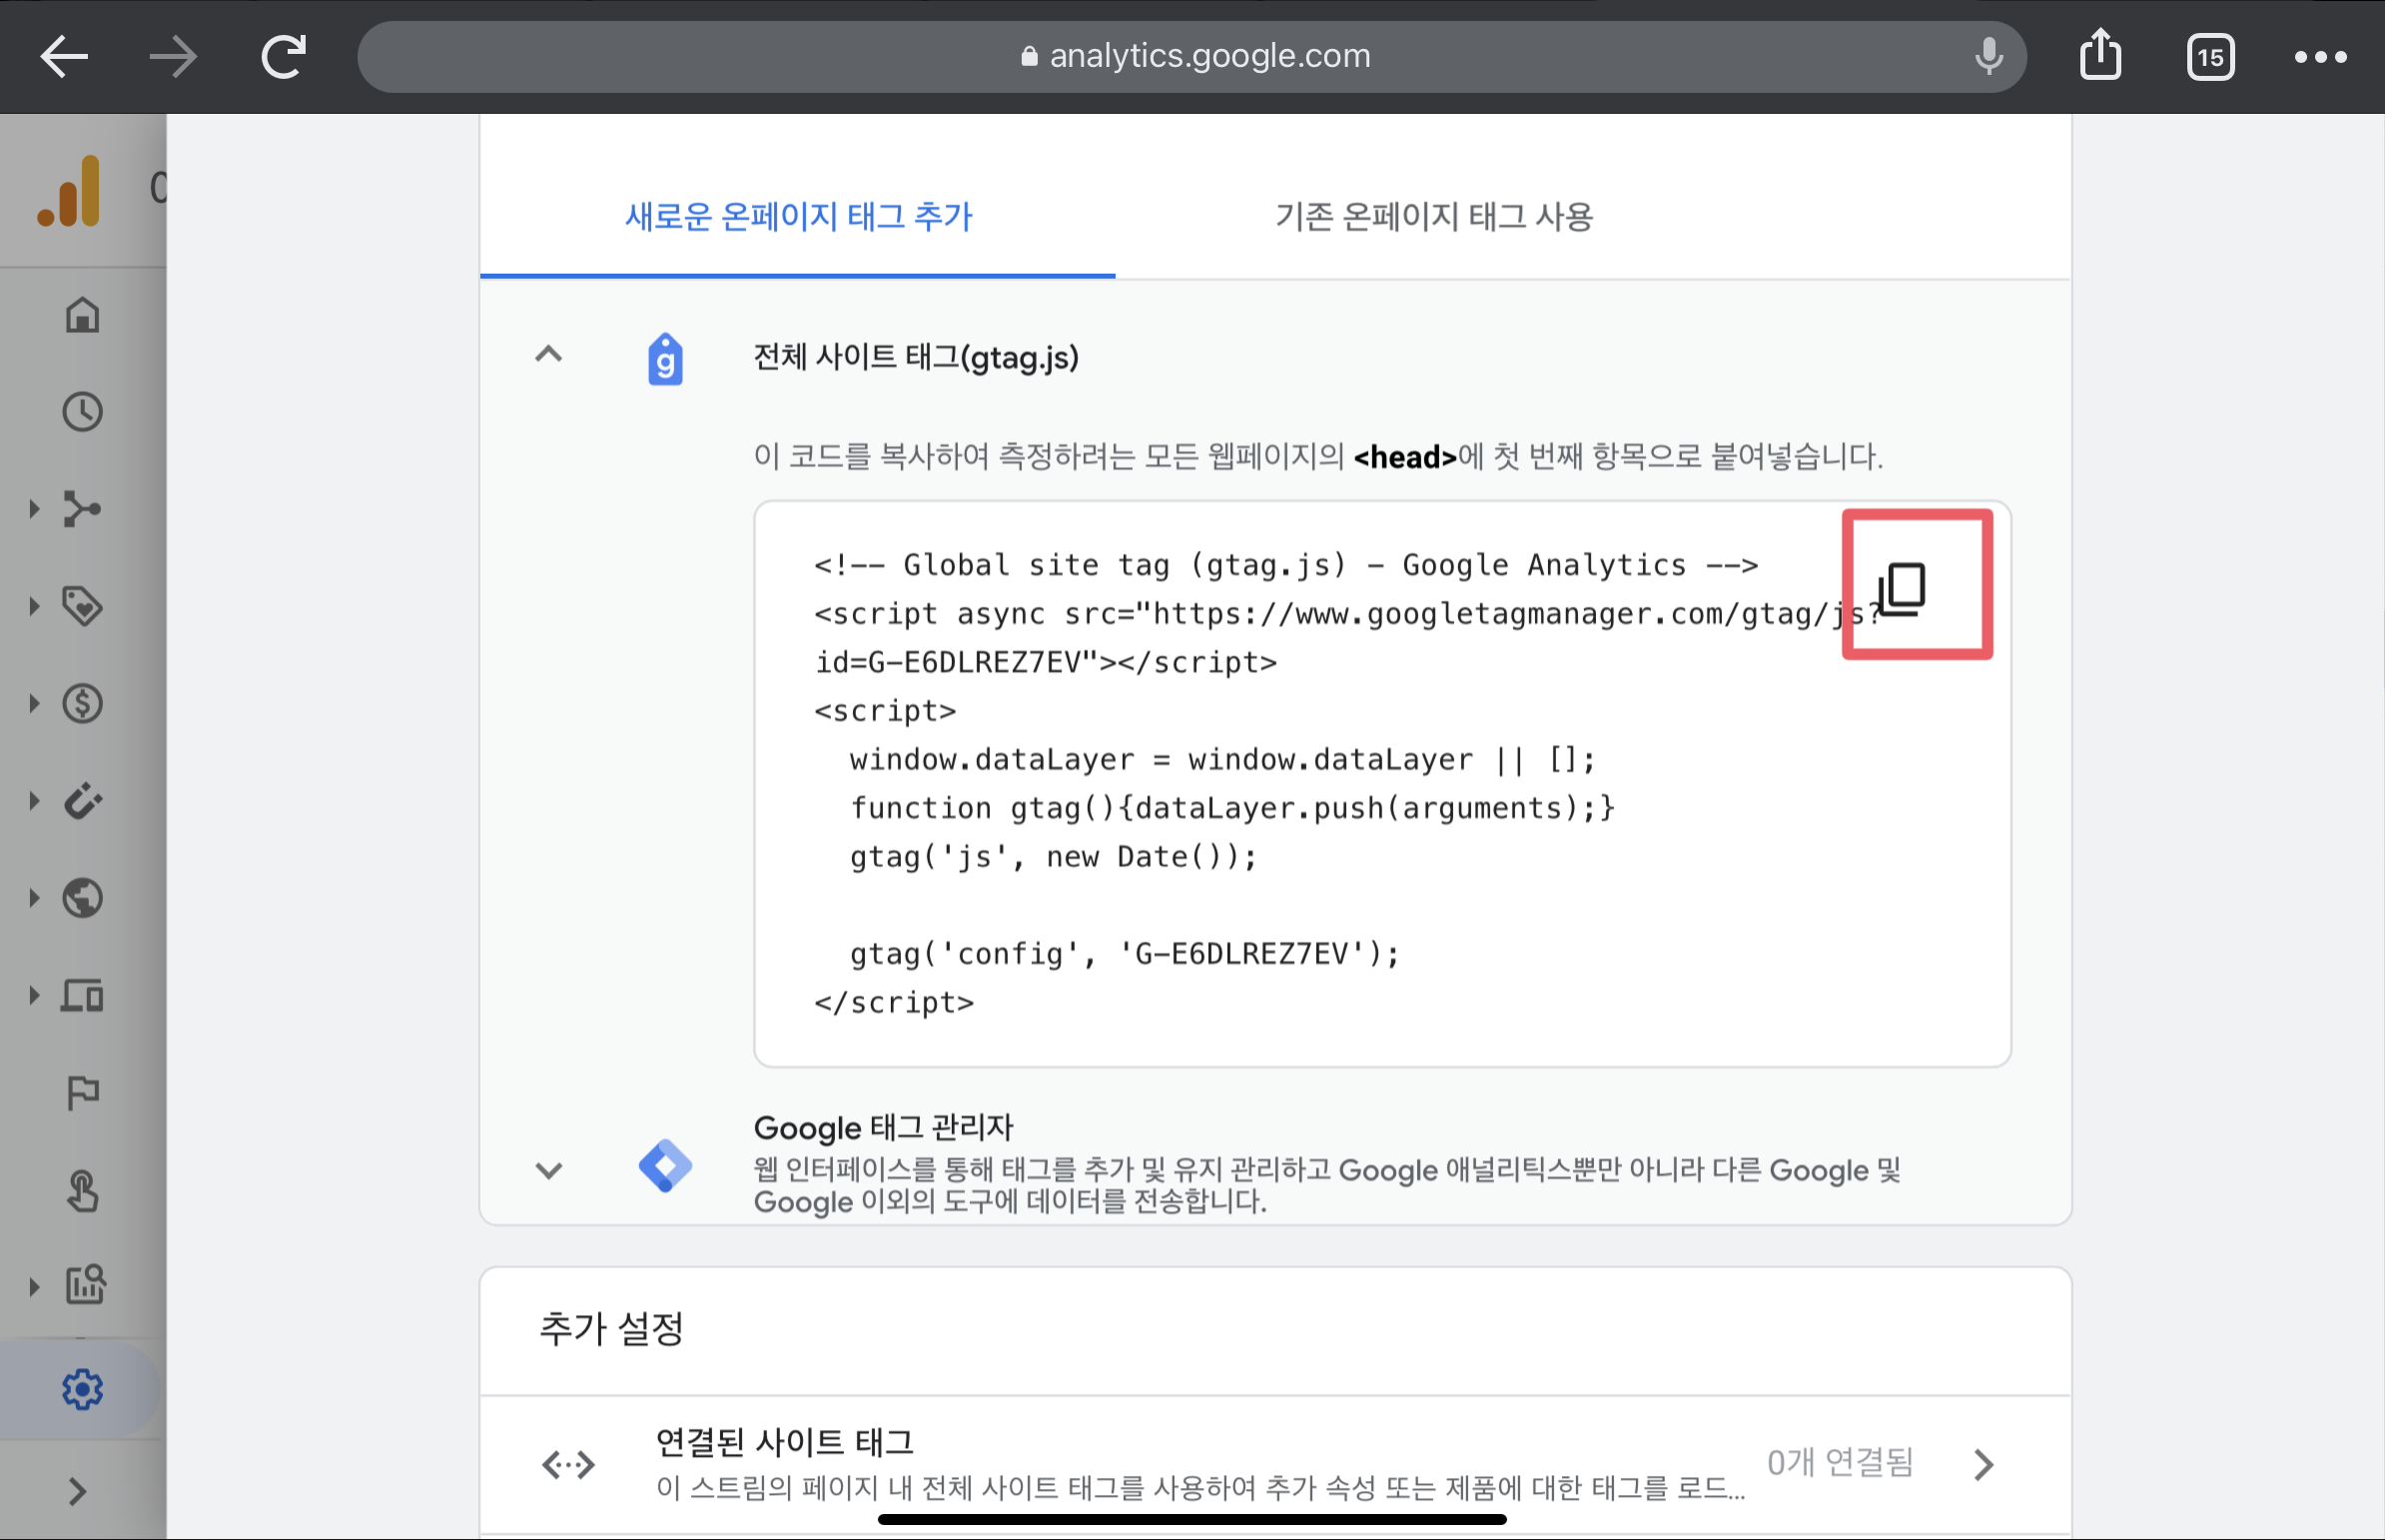Viewport: 2385px width, 1540px height.
Task: Open the Realtime clock icon in sidebar
Action: [x=83, y=412]
